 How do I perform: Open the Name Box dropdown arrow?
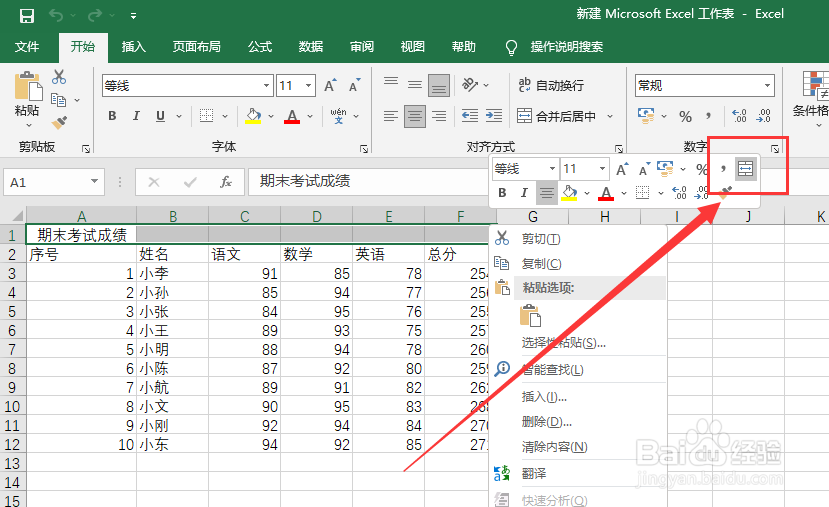click(x=94, y=182)
